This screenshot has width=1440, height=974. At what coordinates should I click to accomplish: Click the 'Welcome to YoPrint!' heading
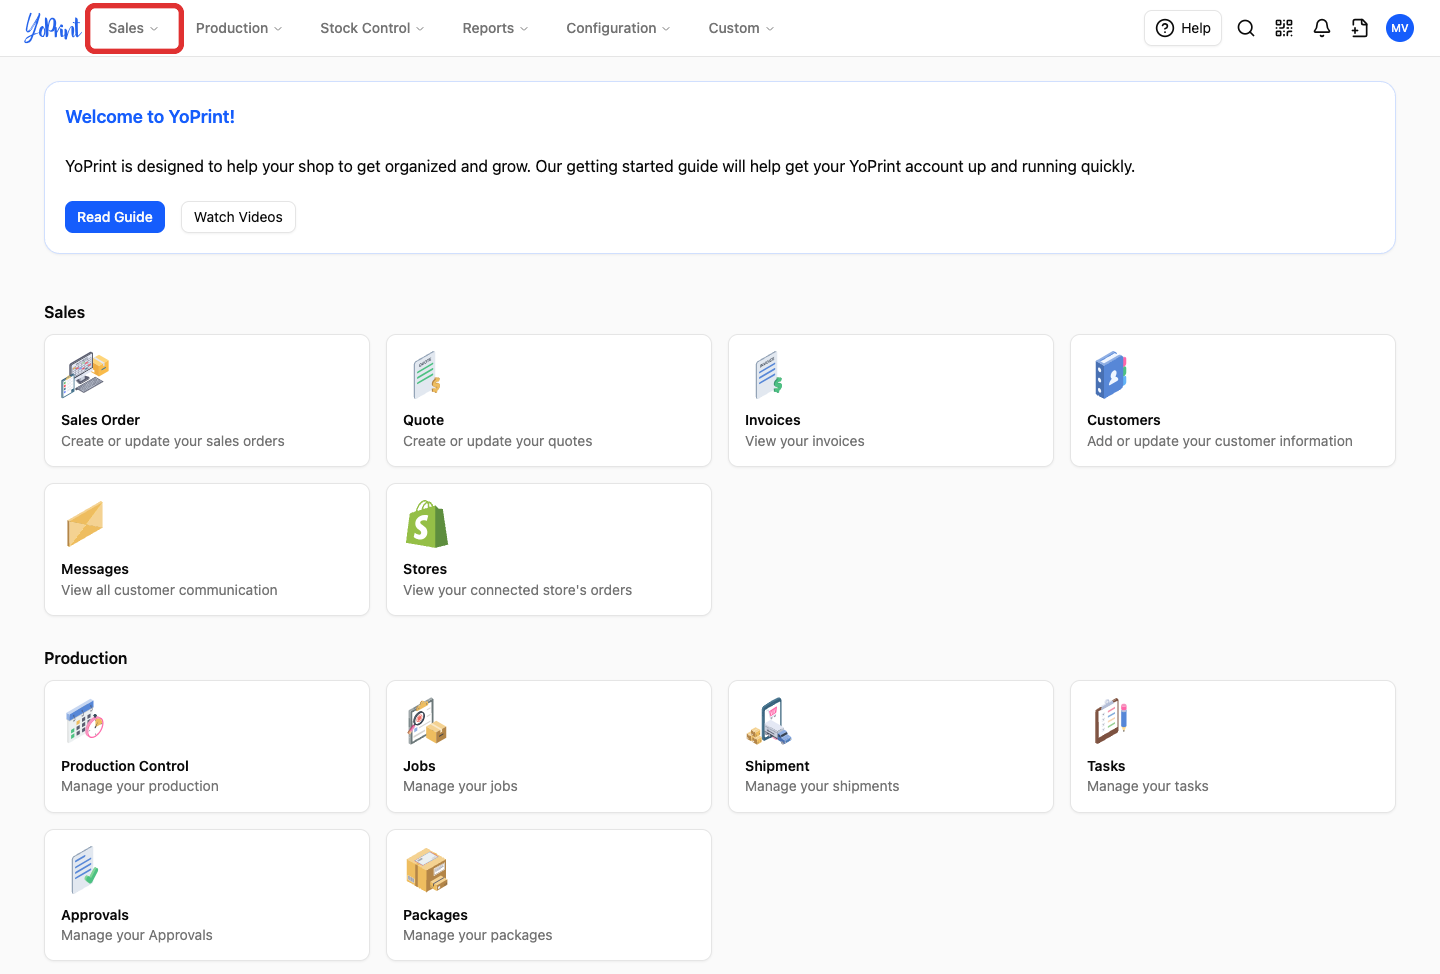point(150,117)
